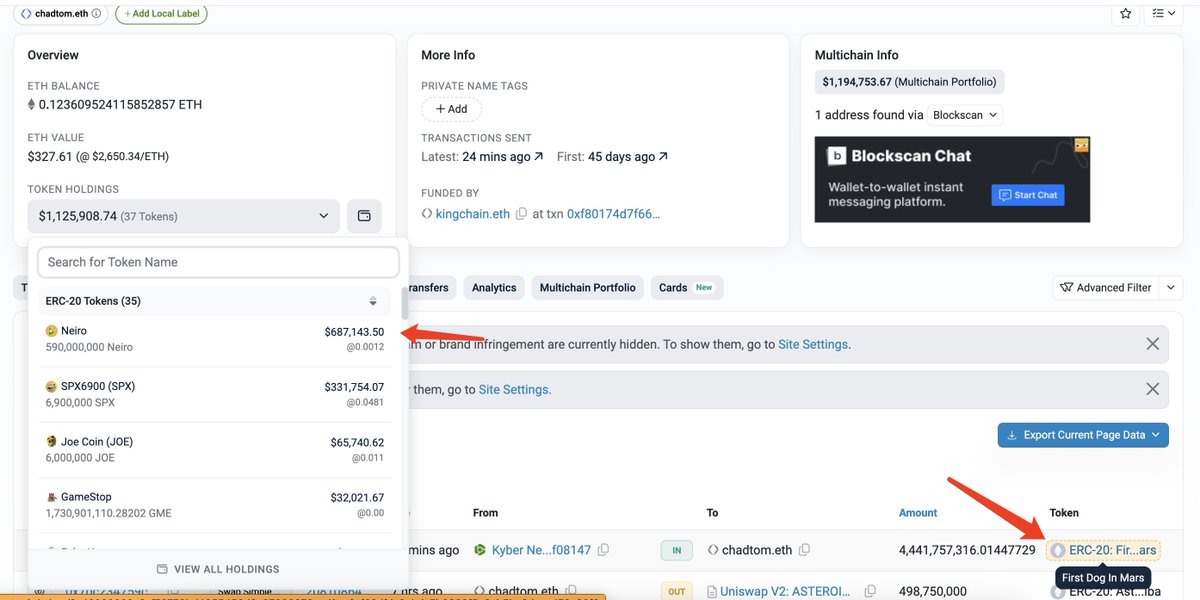Open the Advanced Filter button
The height and width of the screenshot is (600, 1200).
pos(1106,288)
